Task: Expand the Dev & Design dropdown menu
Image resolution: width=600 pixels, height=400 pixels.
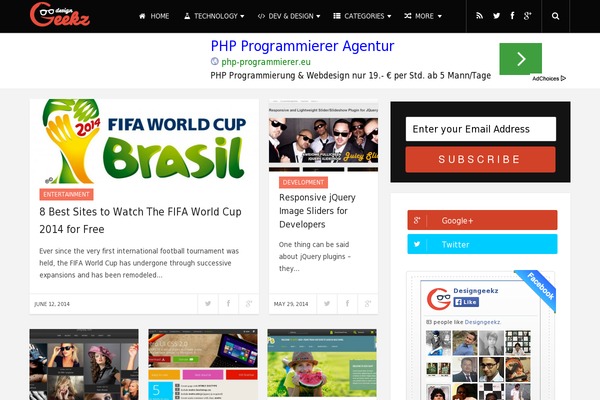Action: coord(289,16)
